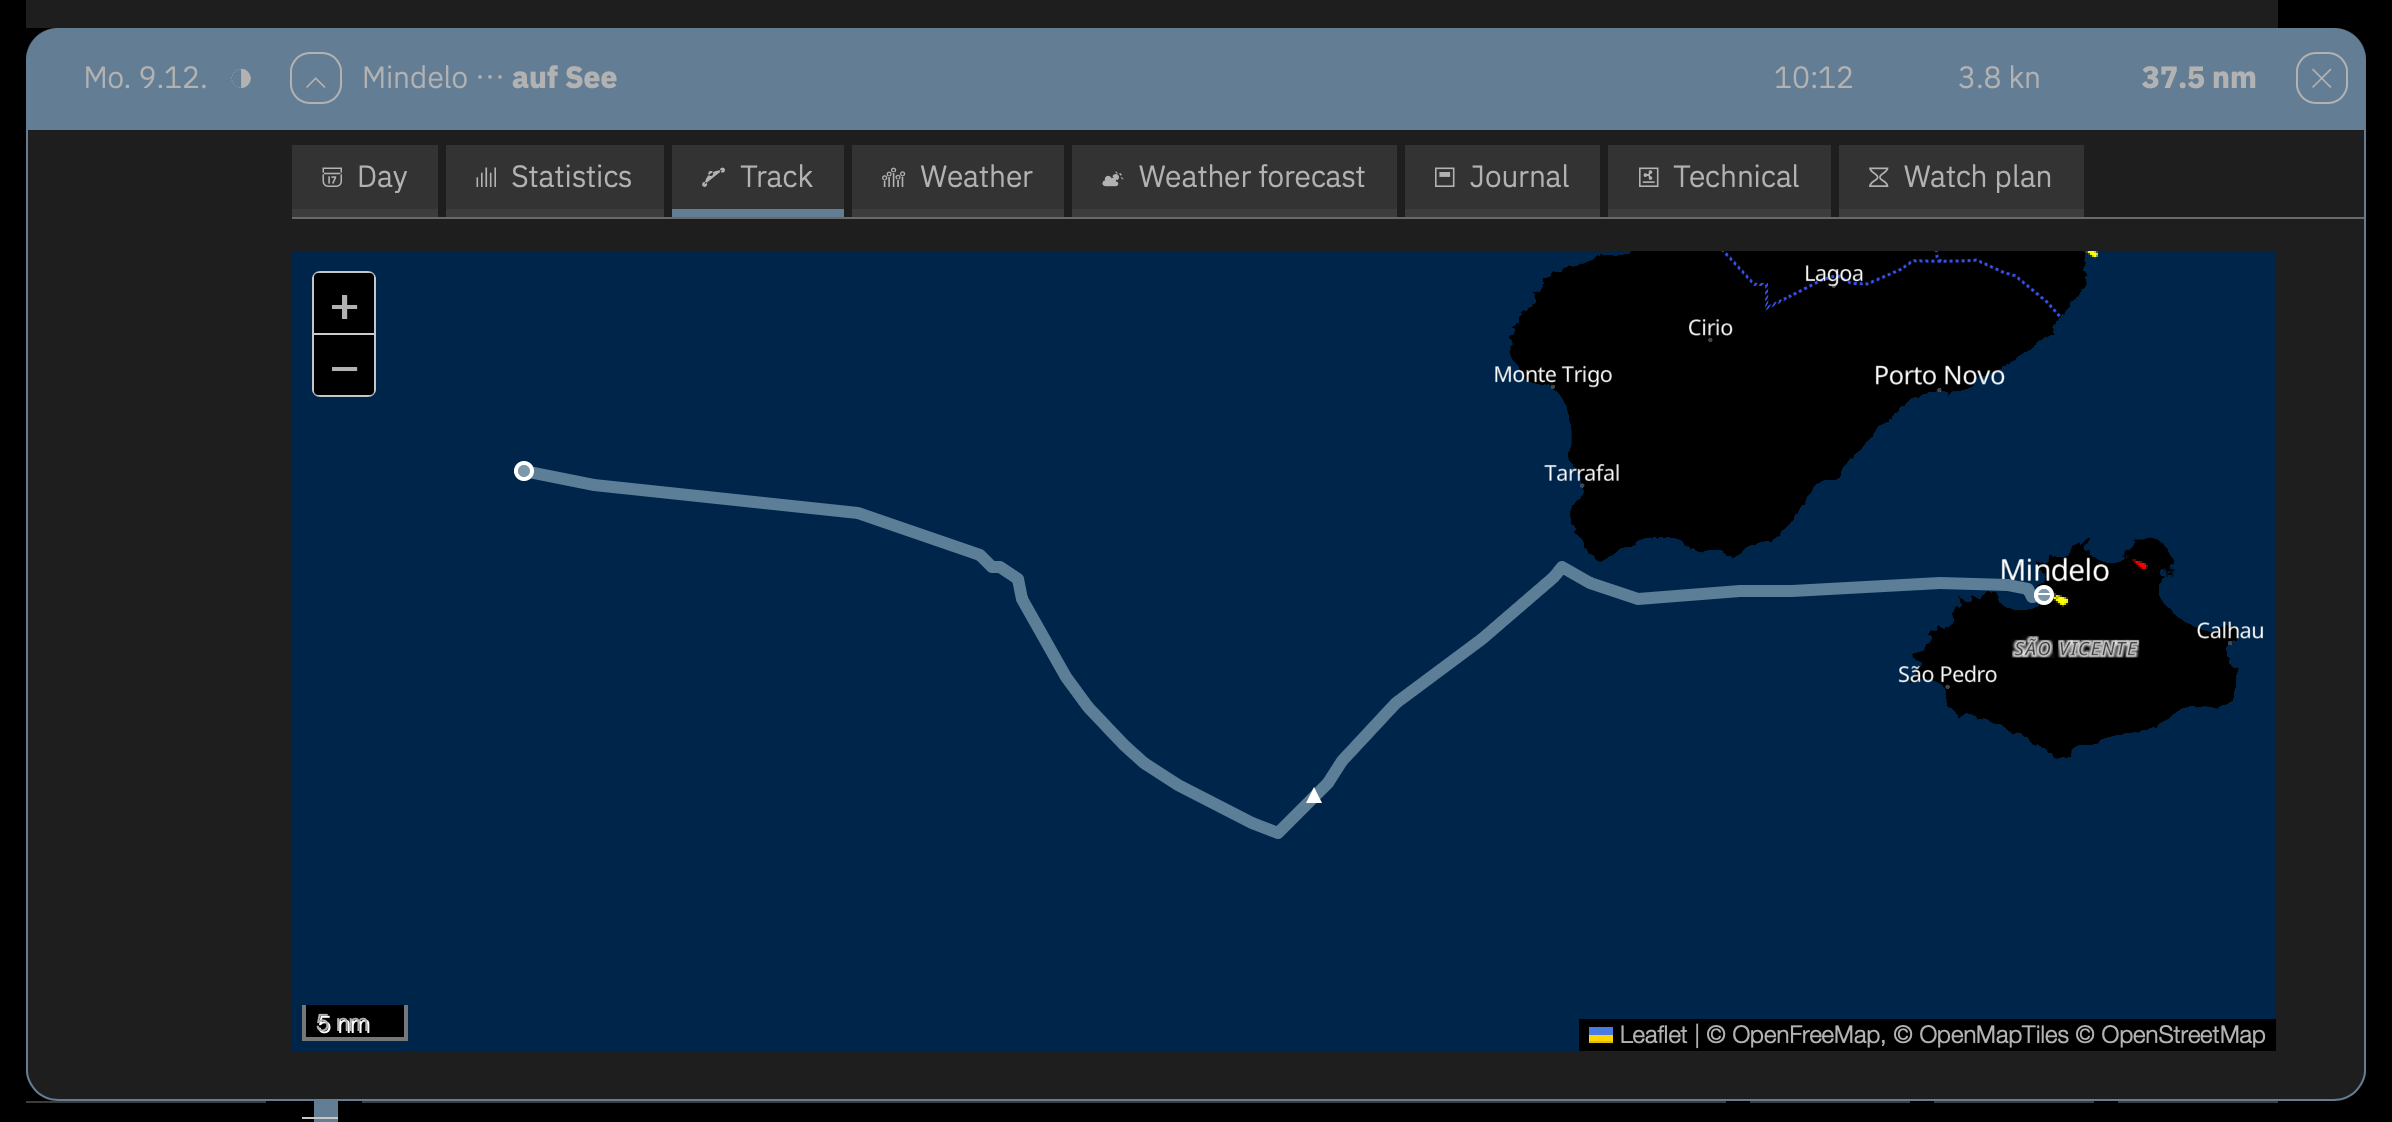Click the track end point circle marker
2392x1122 pixels.
[x=524, y=471]
